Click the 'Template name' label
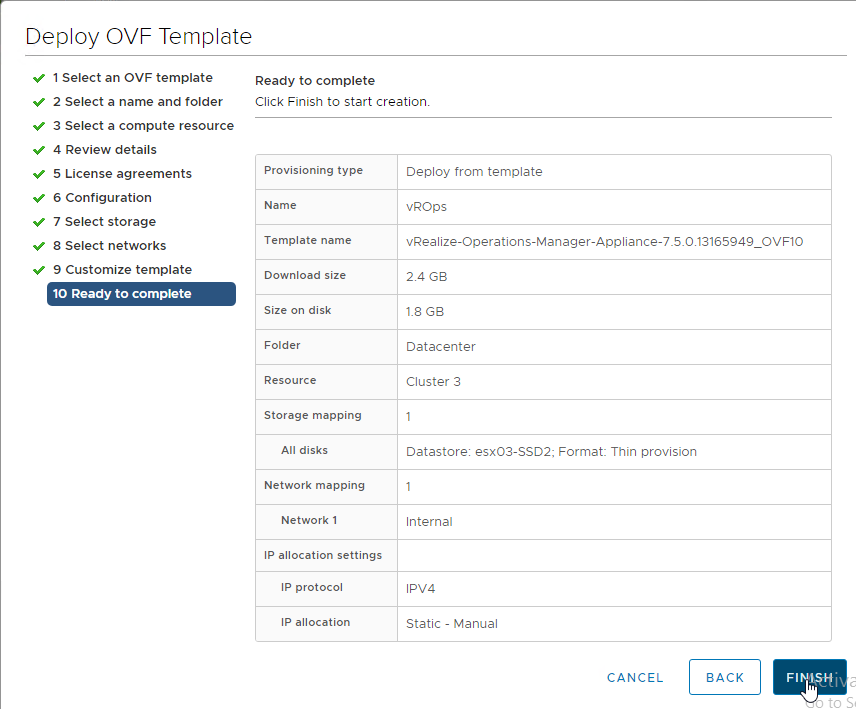The height and width of the screenshot is (709, 856). (x=307, y=240)
